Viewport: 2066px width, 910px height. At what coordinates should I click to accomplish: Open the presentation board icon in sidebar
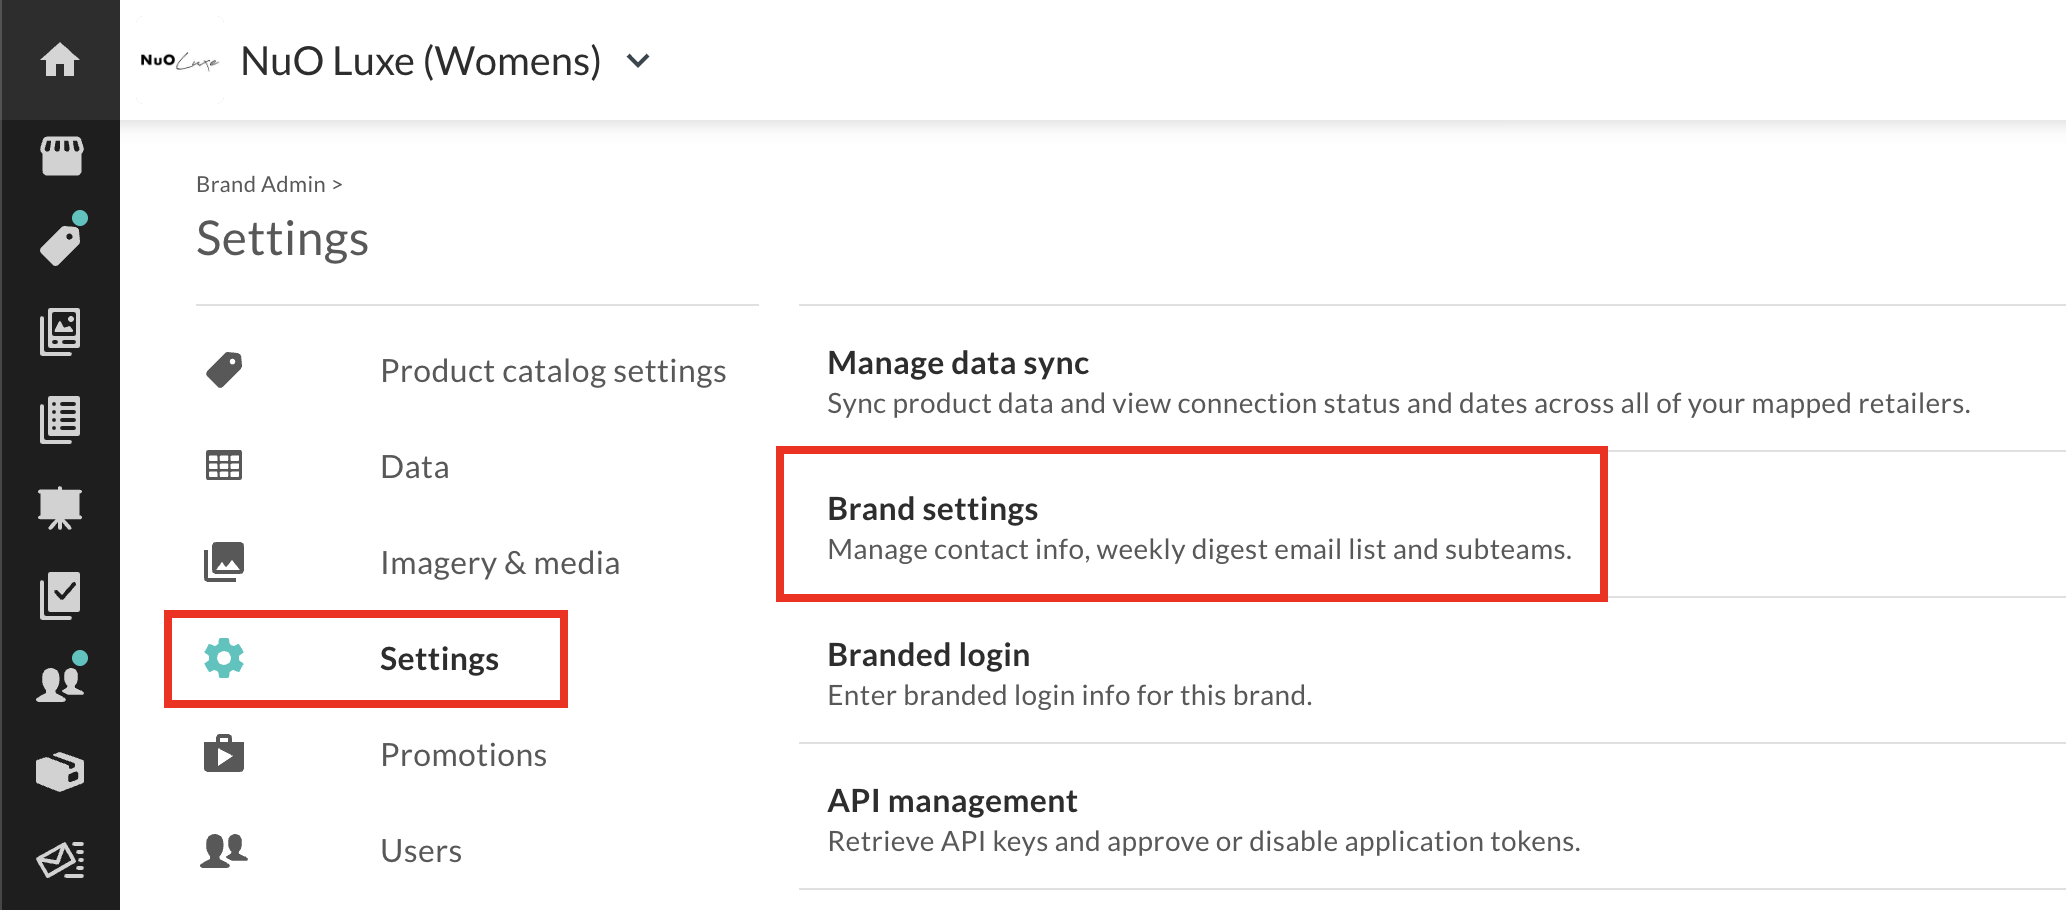pyautogui.click(x=60, y=508)
